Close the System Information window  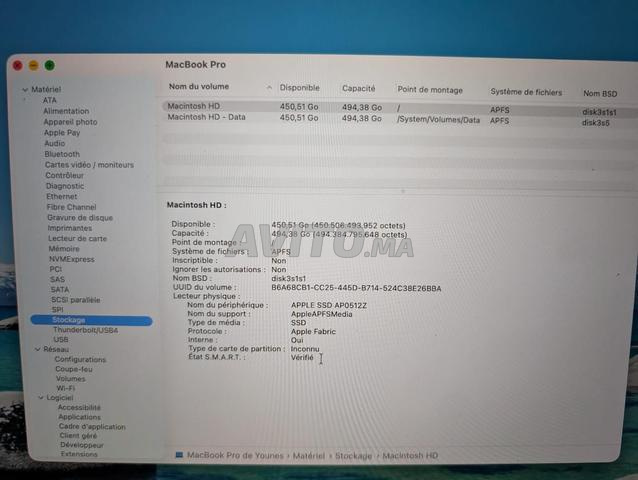(18, 66)
